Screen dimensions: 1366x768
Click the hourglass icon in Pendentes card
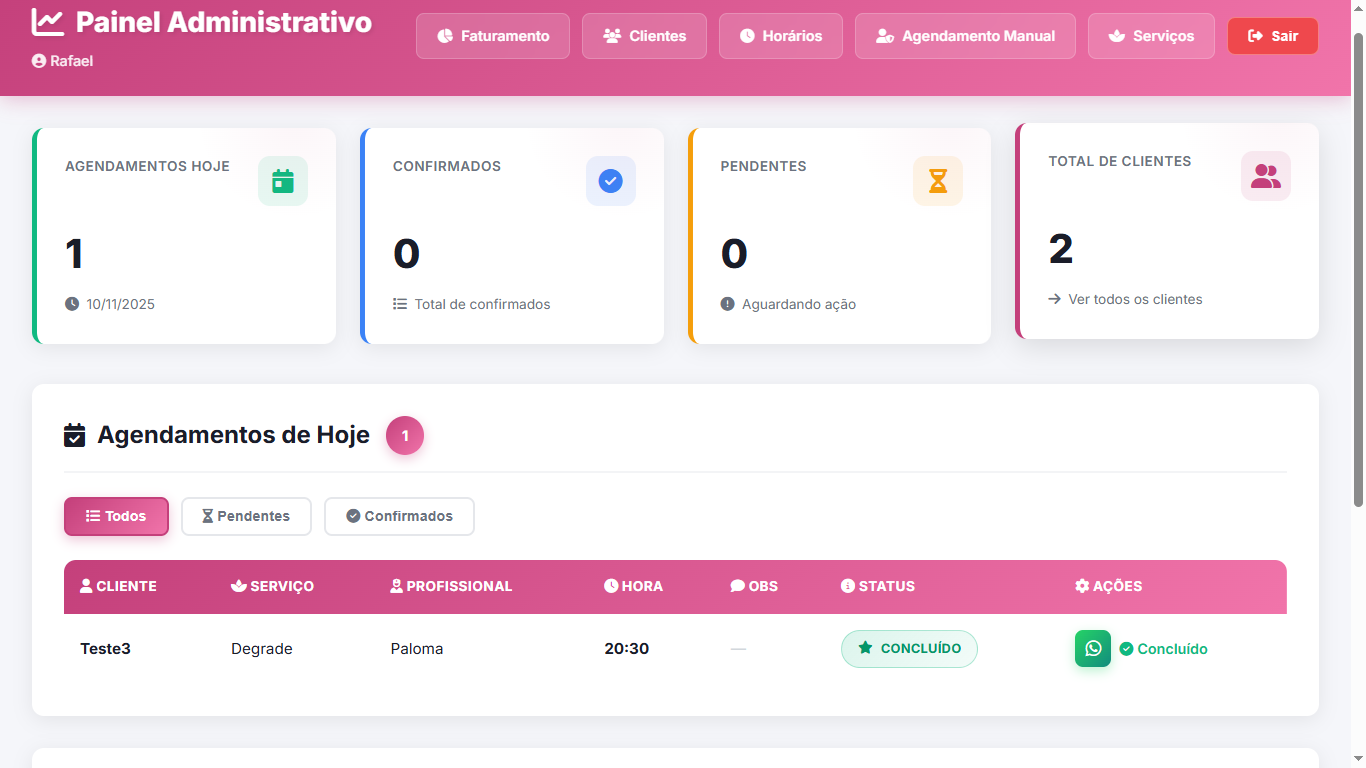(x=938, y=181)
